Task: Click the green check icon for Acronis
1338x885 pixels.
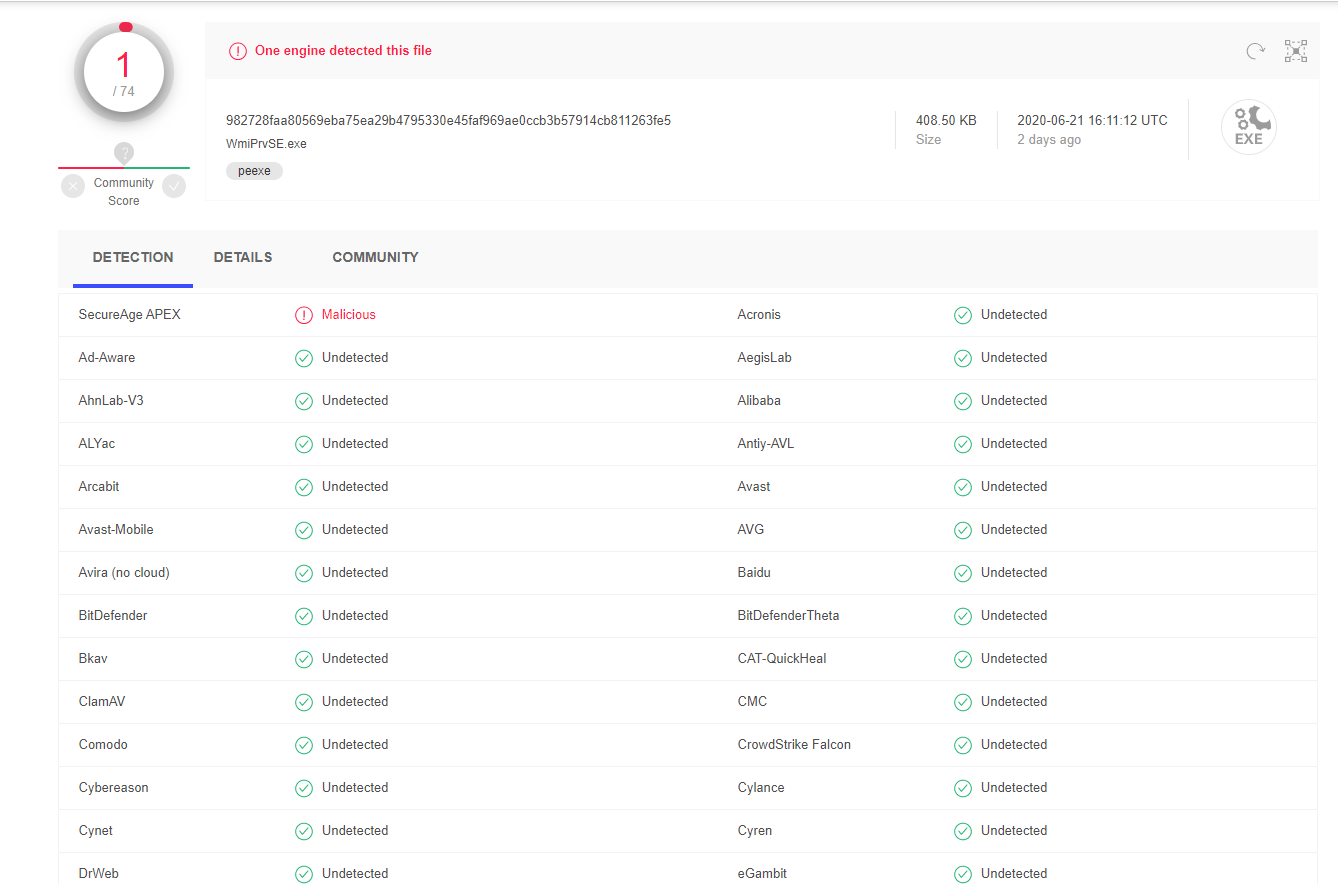Action: pyautogui.click(x=963, y=315)
